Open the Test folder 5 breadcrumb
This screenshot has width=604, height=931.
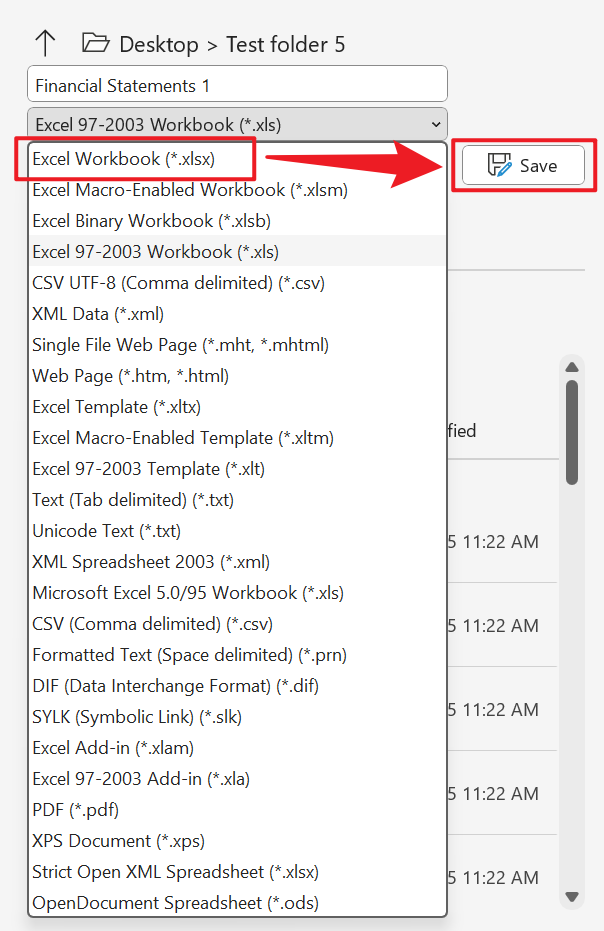click(285, 45)
